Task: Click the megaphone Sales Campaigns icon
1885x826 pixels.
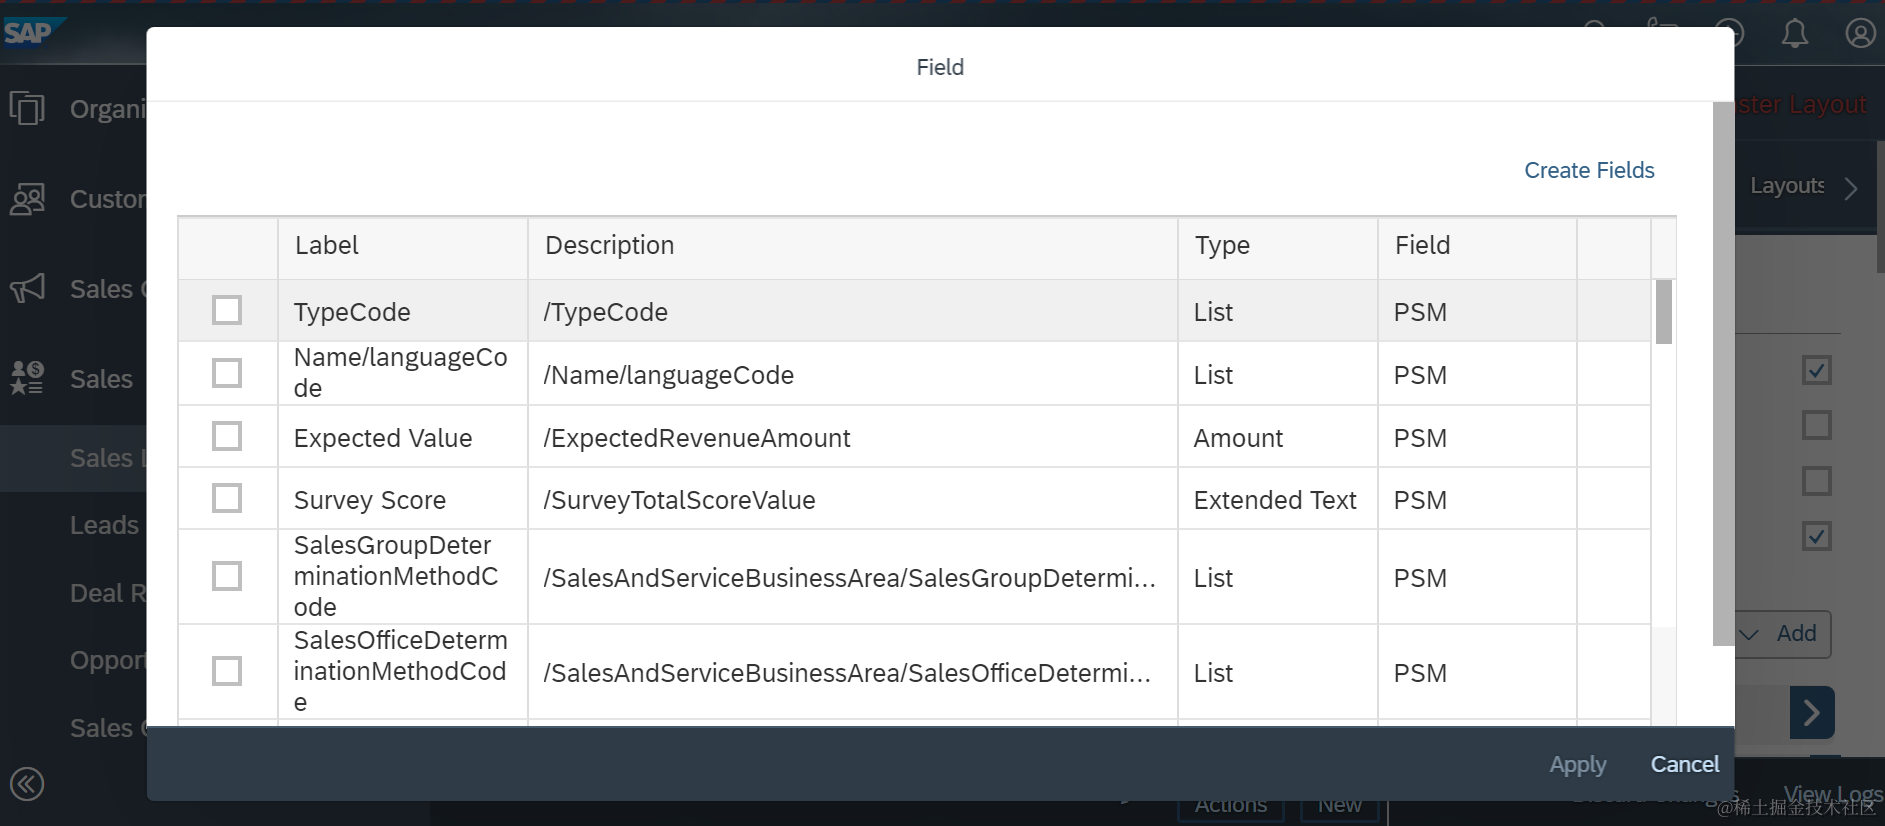Action: 27,289
